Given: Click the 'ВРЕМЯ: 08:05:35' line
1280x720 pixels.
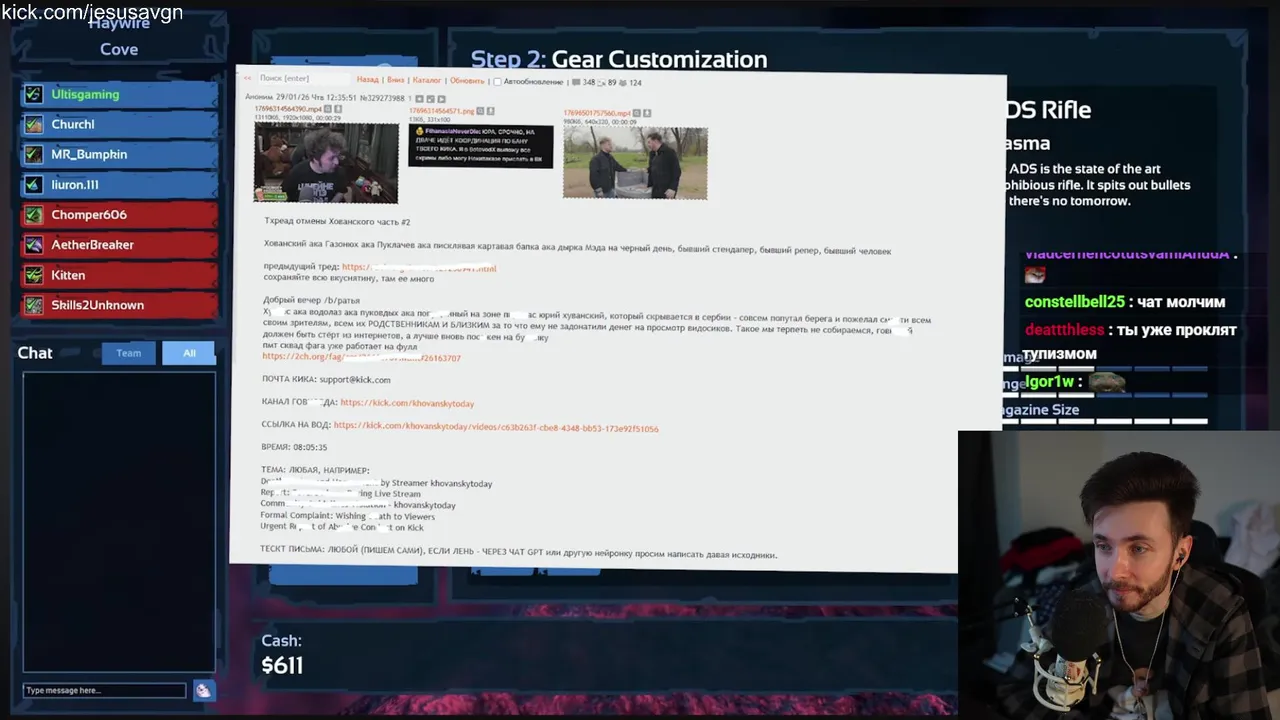Looking at the screenshot, I should [x=294, y=447].
